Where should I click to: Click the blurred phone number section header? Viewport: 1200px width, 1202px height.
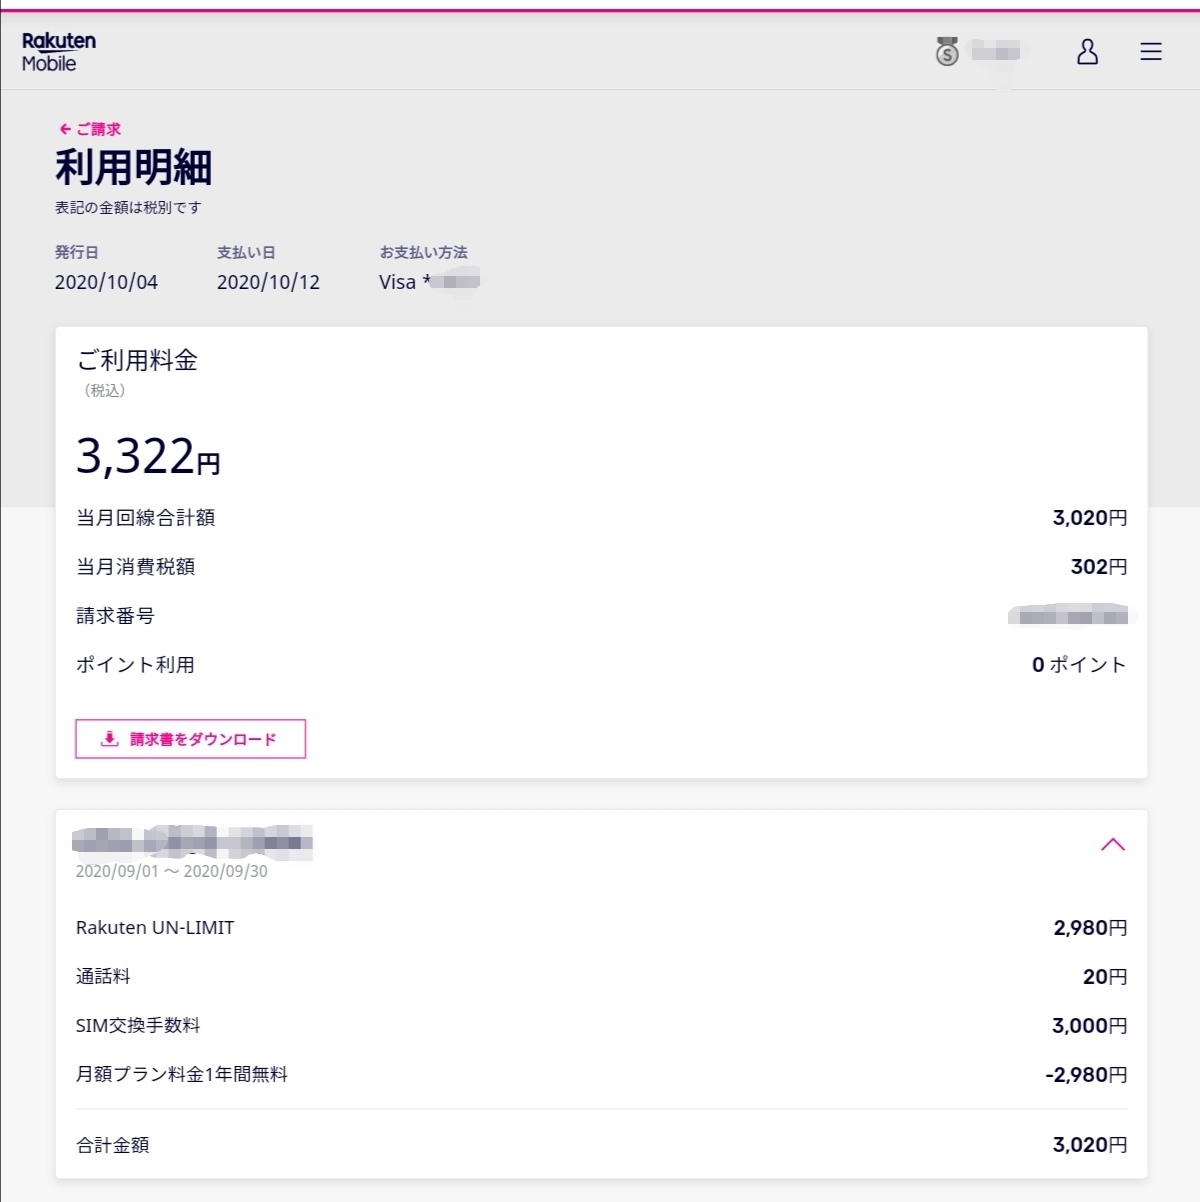(x=193, y=842)
